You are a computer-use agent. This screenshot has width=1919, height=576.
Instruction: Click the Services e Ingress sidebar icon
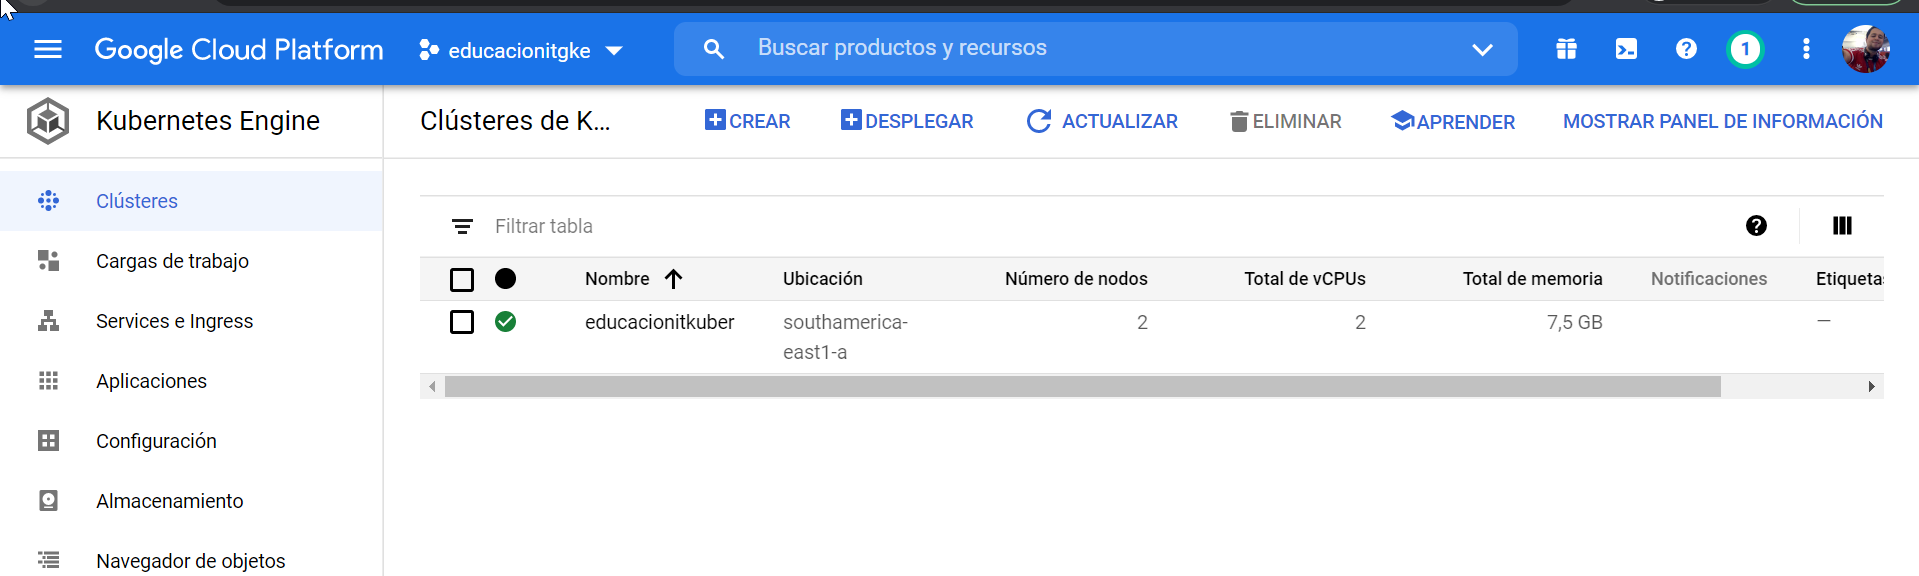click(x=48, y=321)
